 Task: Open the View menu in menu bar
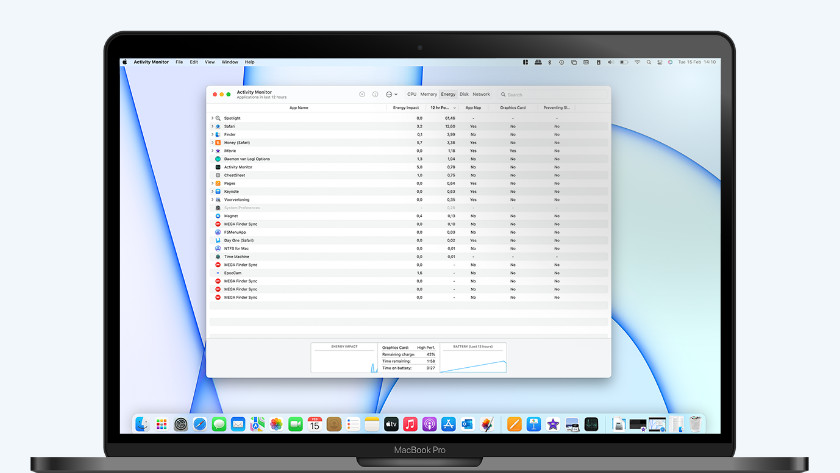pos(210,62)
